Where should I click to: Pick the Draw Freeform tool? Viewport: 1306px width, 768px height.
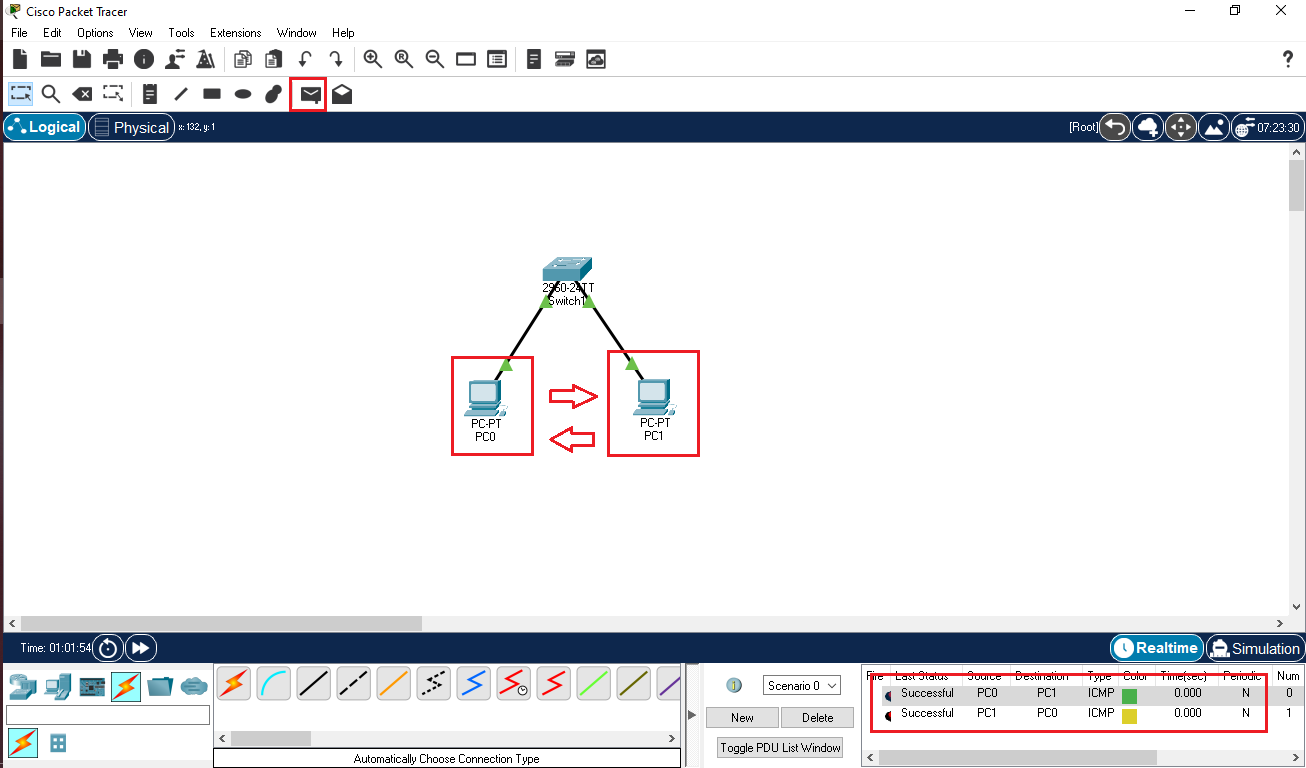click(x=273, y=94)
